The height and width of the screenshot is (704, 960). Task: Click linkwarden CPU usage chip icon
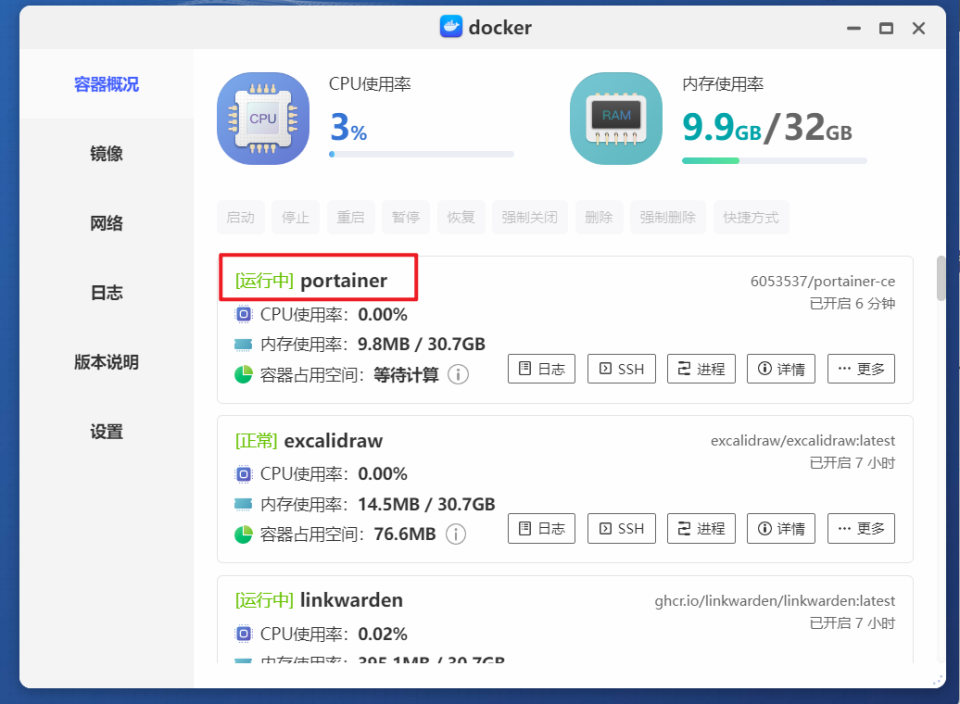click(x=244, y=634)
